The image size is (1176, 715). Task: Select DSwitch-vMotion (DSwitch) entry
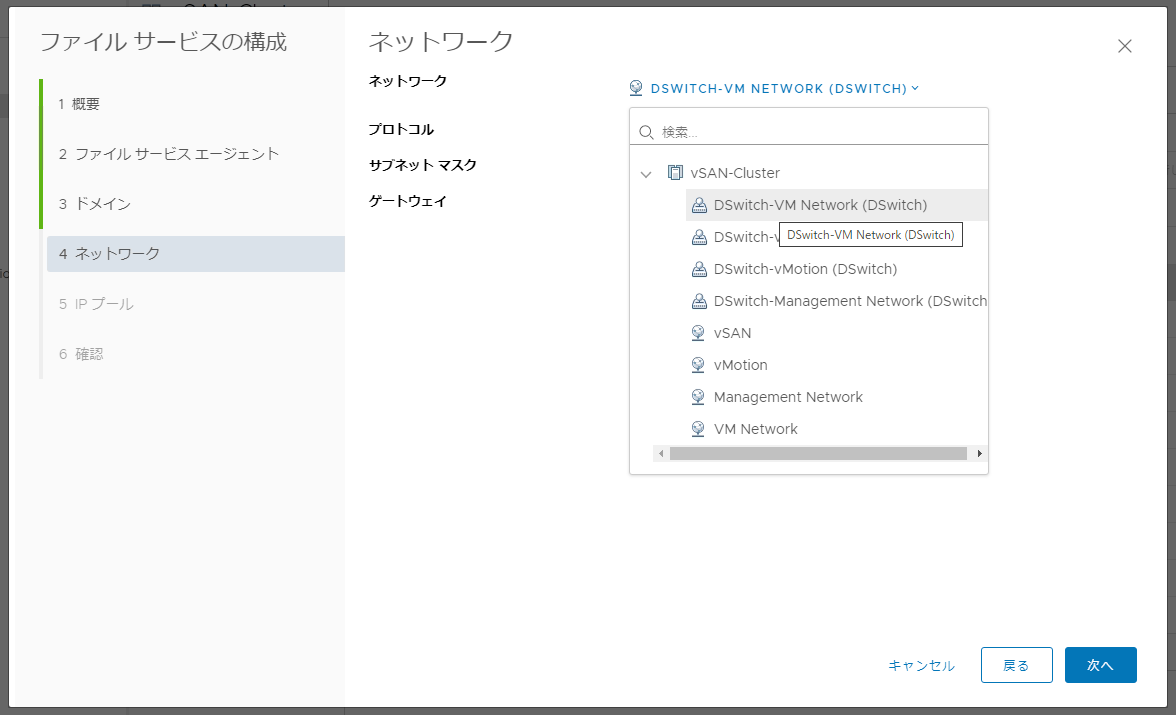tap(806, 269)
